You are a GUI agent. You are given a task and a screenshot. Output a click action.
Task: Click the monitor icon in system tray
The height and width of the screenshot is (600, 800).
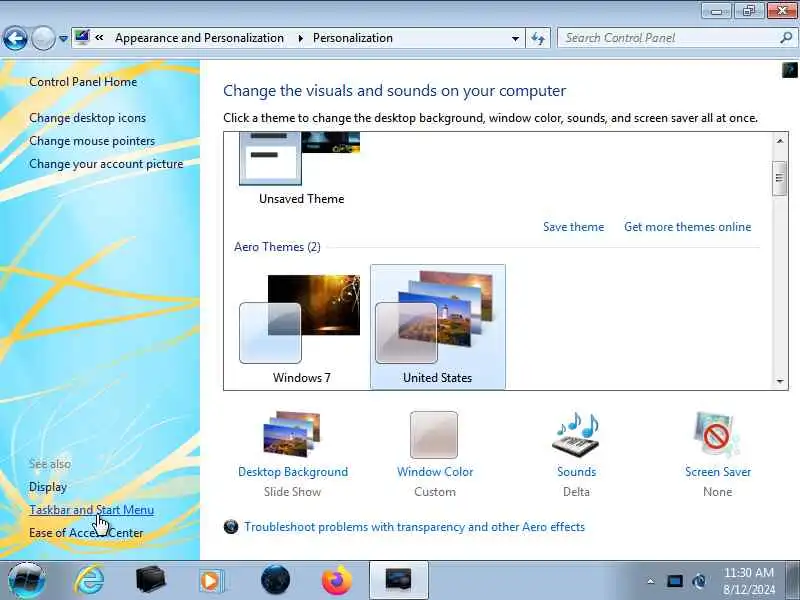pos(674,581)
